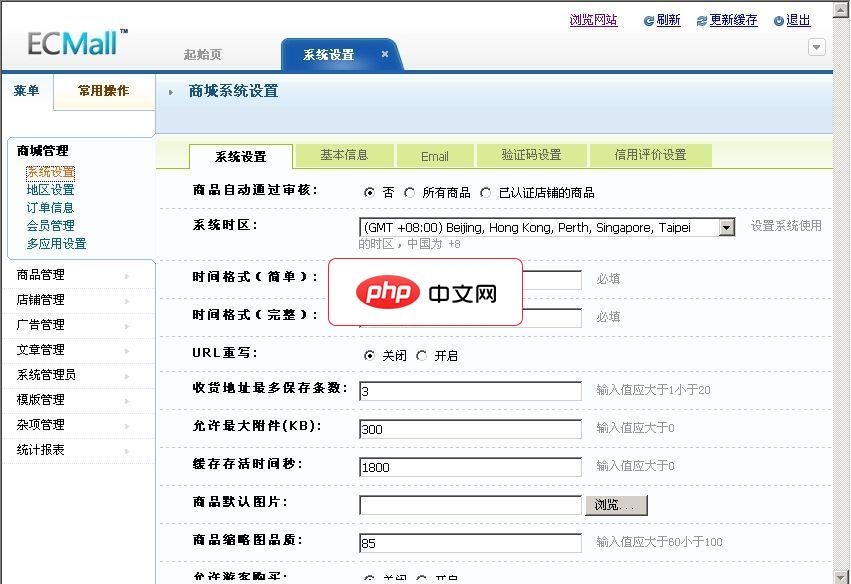Image resolution: width=851 pixels, height=584 pixels.
Task: Select the 所有商品 radio option
Action: tap(408, 192)
